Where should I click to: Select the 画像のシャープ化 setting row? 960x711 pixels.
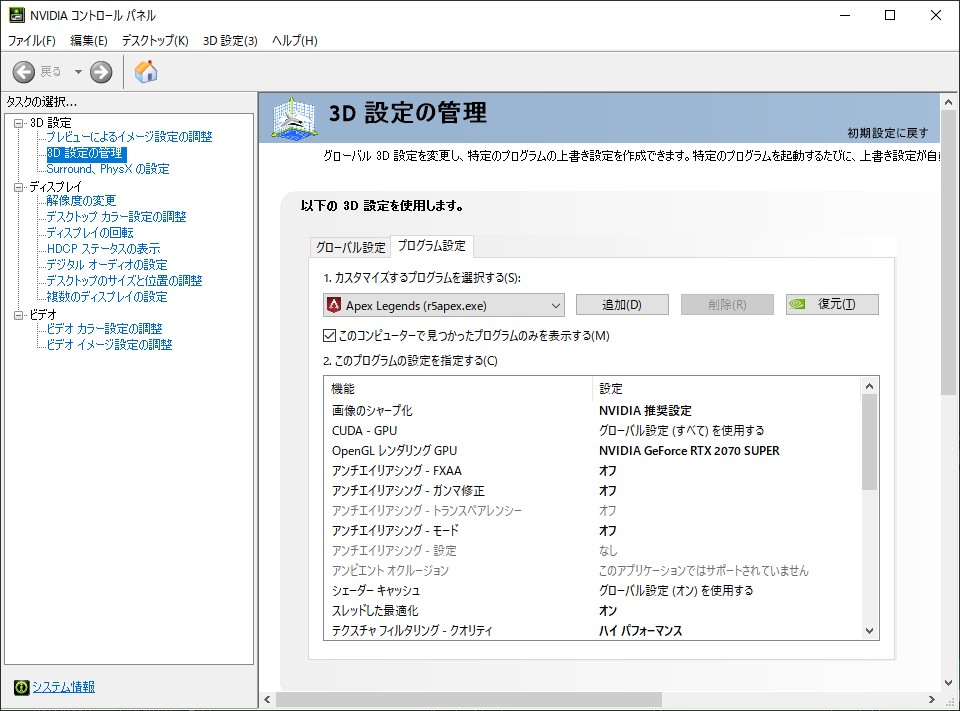[x=592, y=410]
